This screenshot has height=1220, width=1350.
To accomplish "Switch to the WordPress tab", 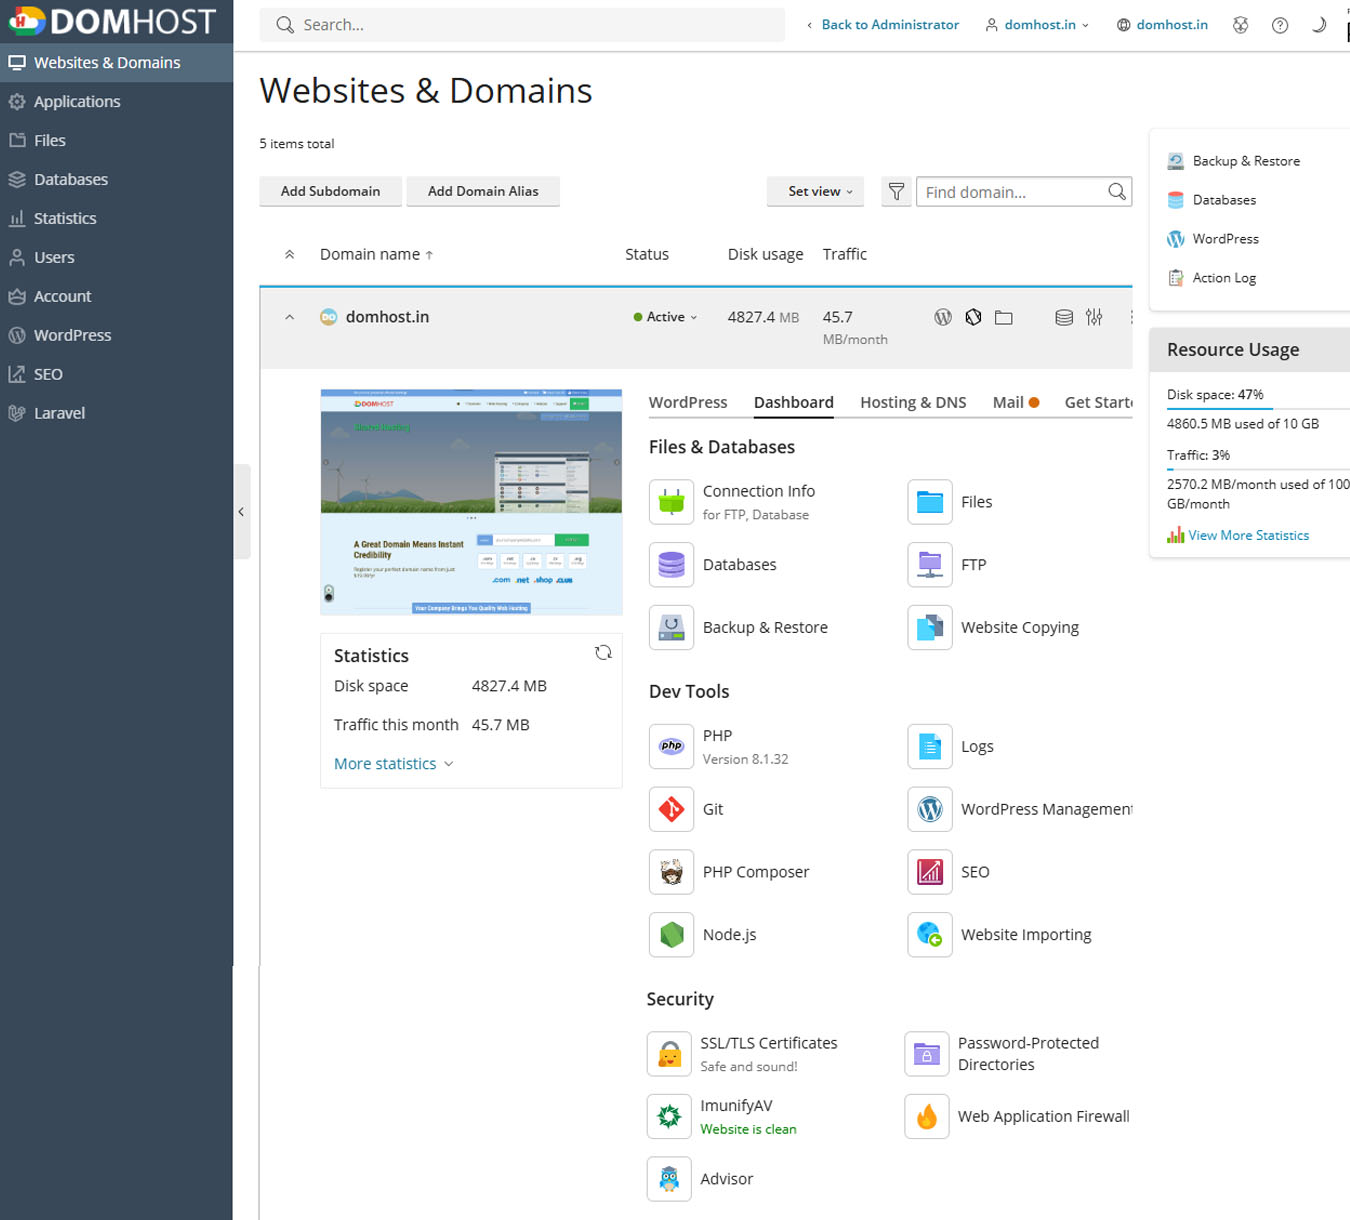I will [688, 402].
